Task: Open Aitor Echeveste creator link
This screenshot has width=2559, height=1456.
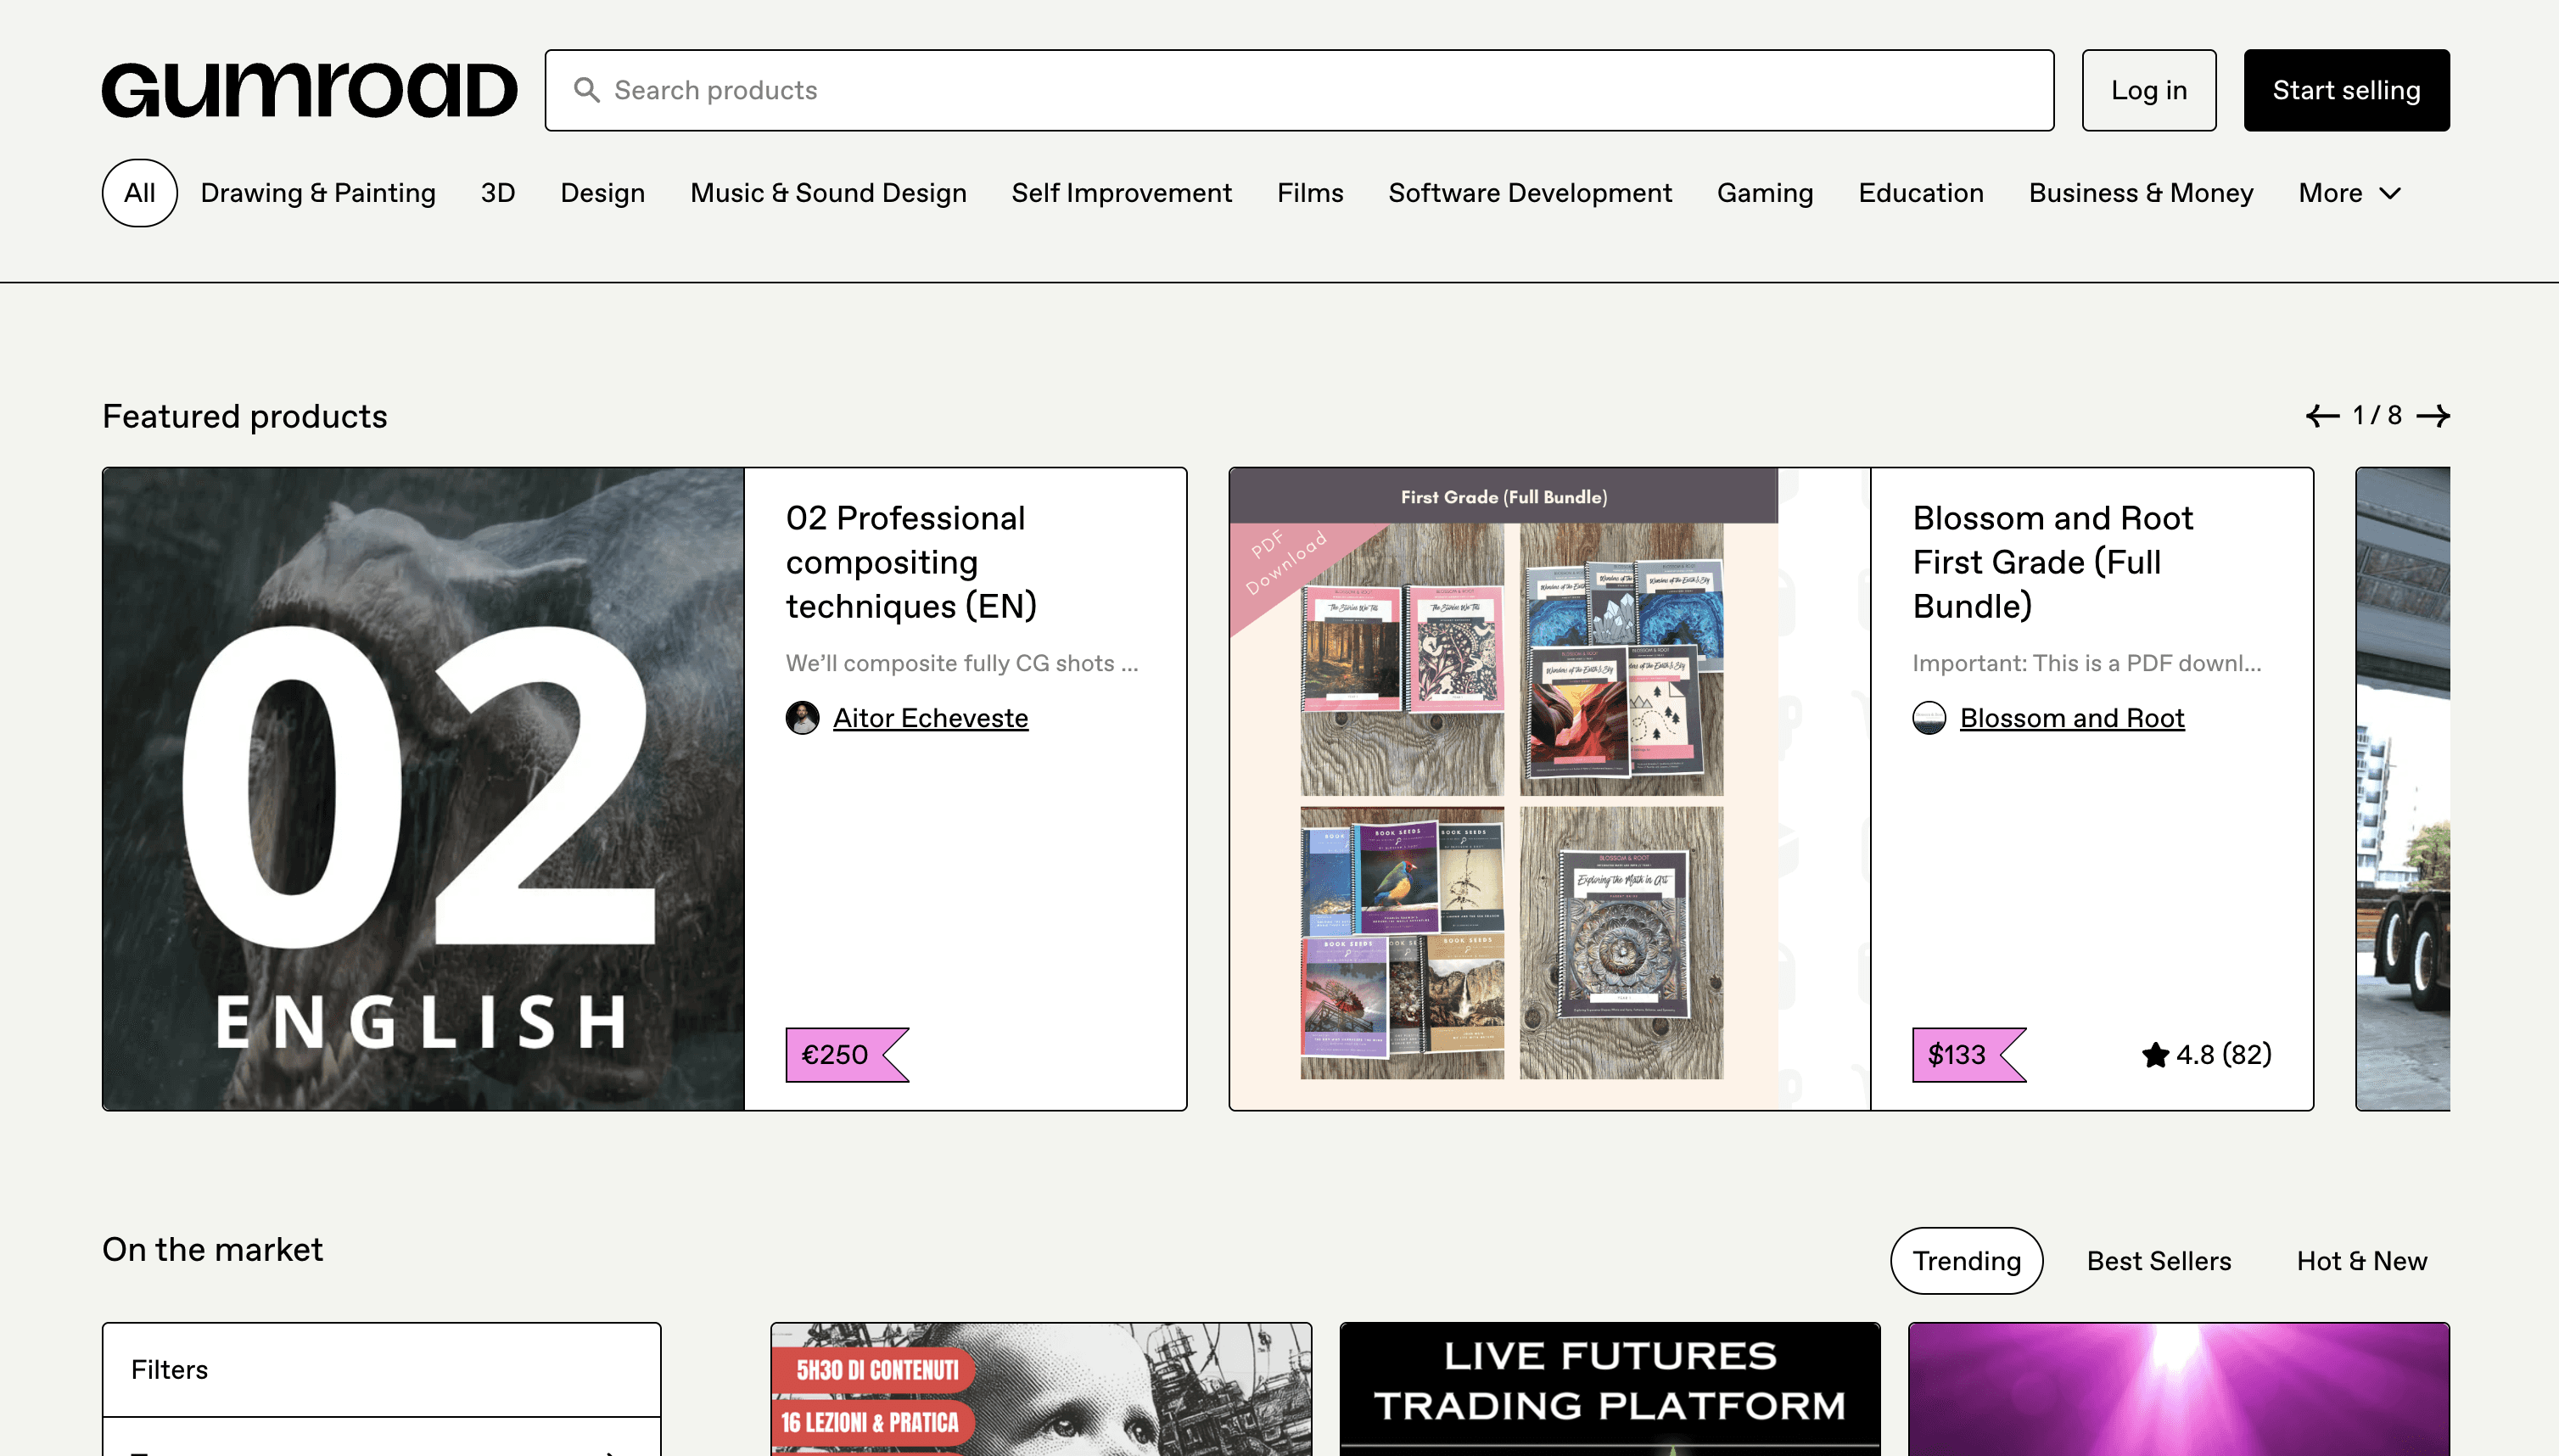Action: [x=930, y=718]
